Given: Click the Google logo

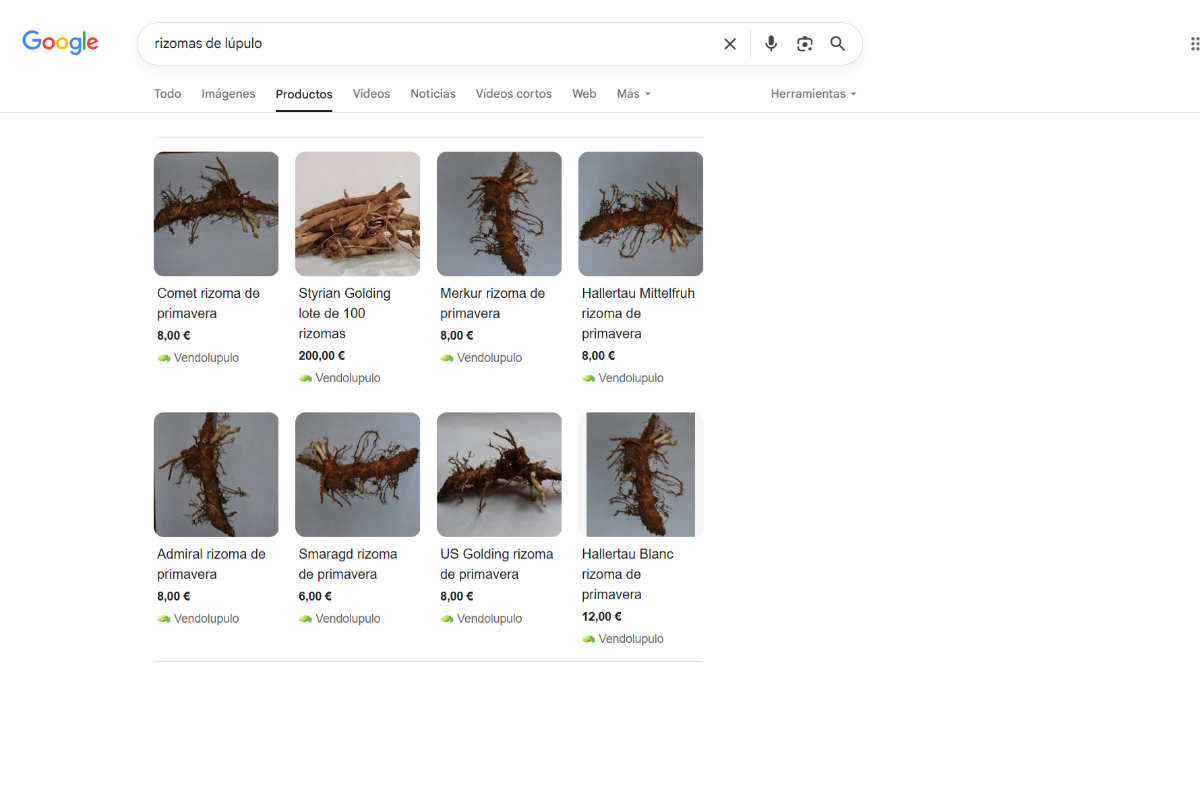Looking at the screenshot, I should tap(60, 42).
